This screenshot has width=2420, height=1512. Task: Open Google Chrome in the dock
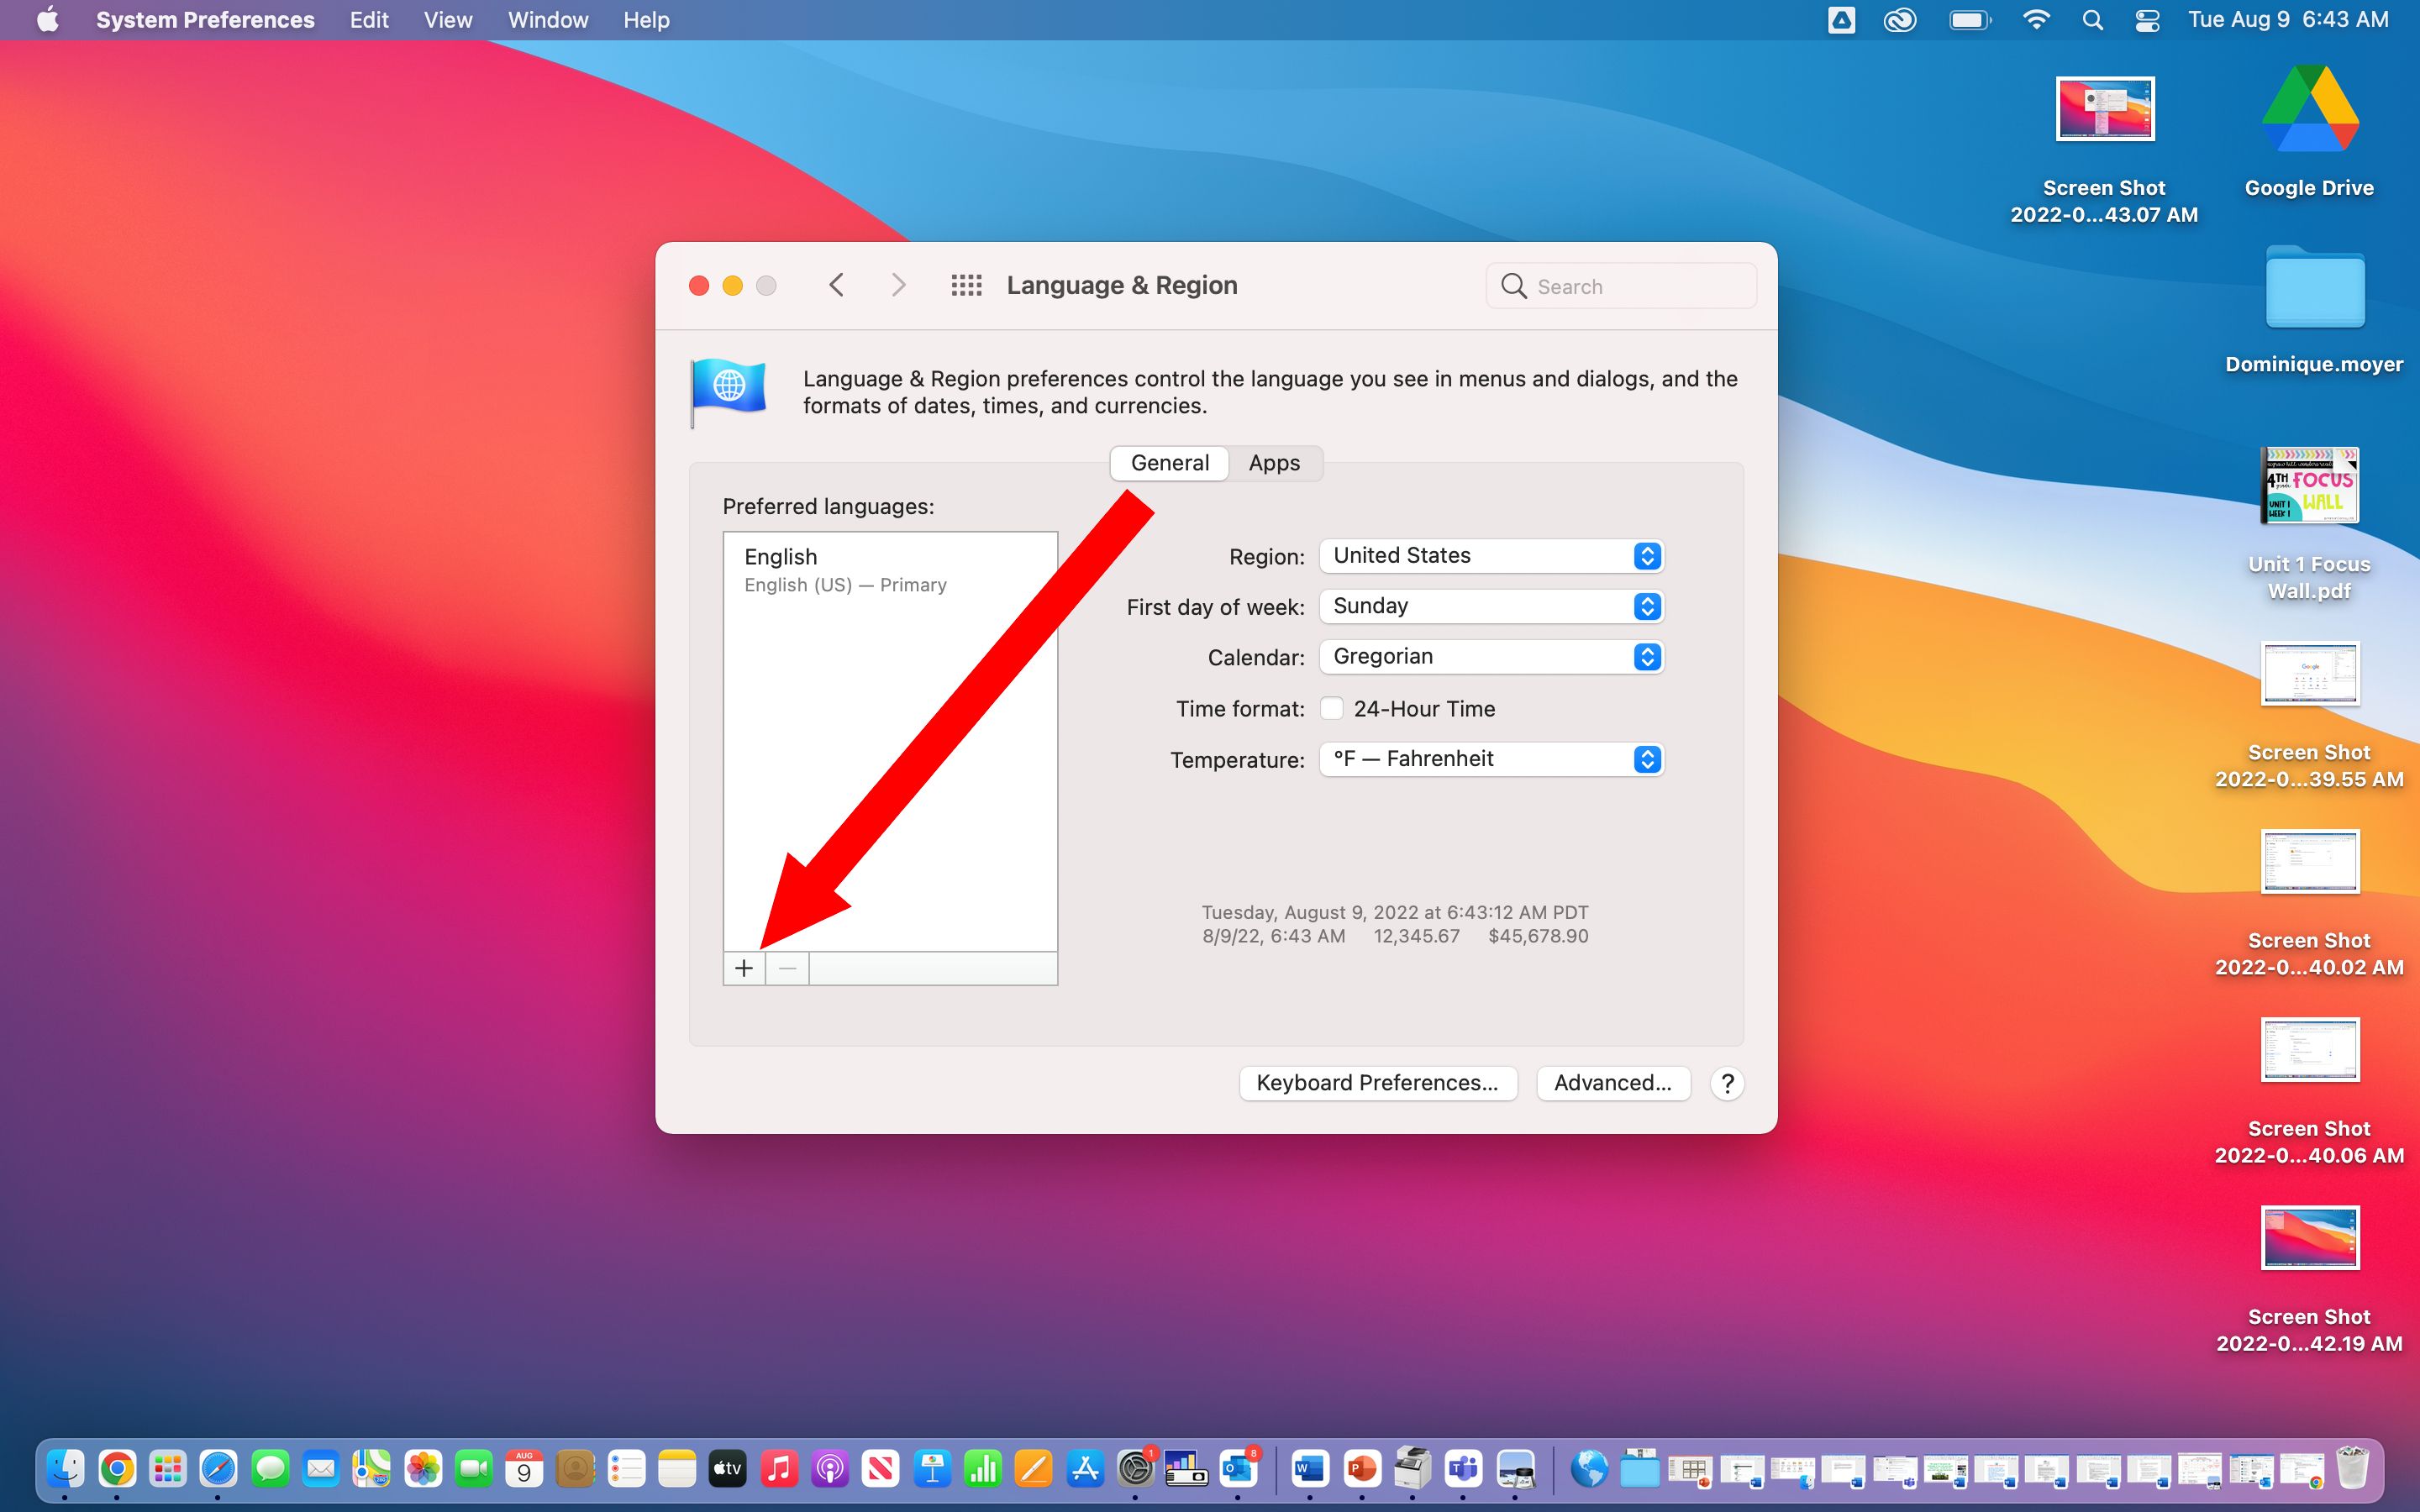115,1468
